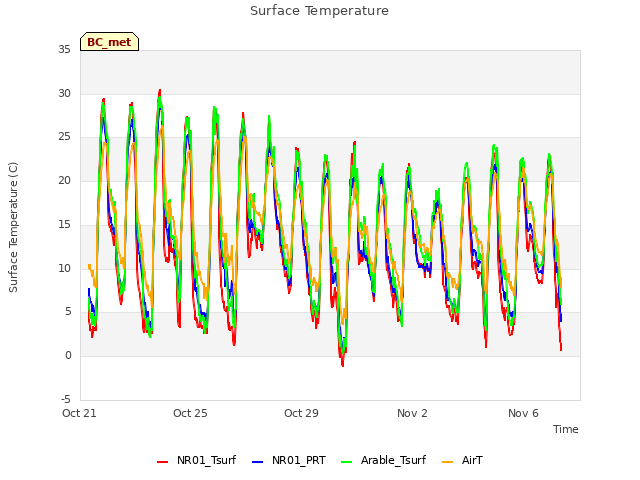Click the Nov 6 x-axis tick label

coord(523,413)
